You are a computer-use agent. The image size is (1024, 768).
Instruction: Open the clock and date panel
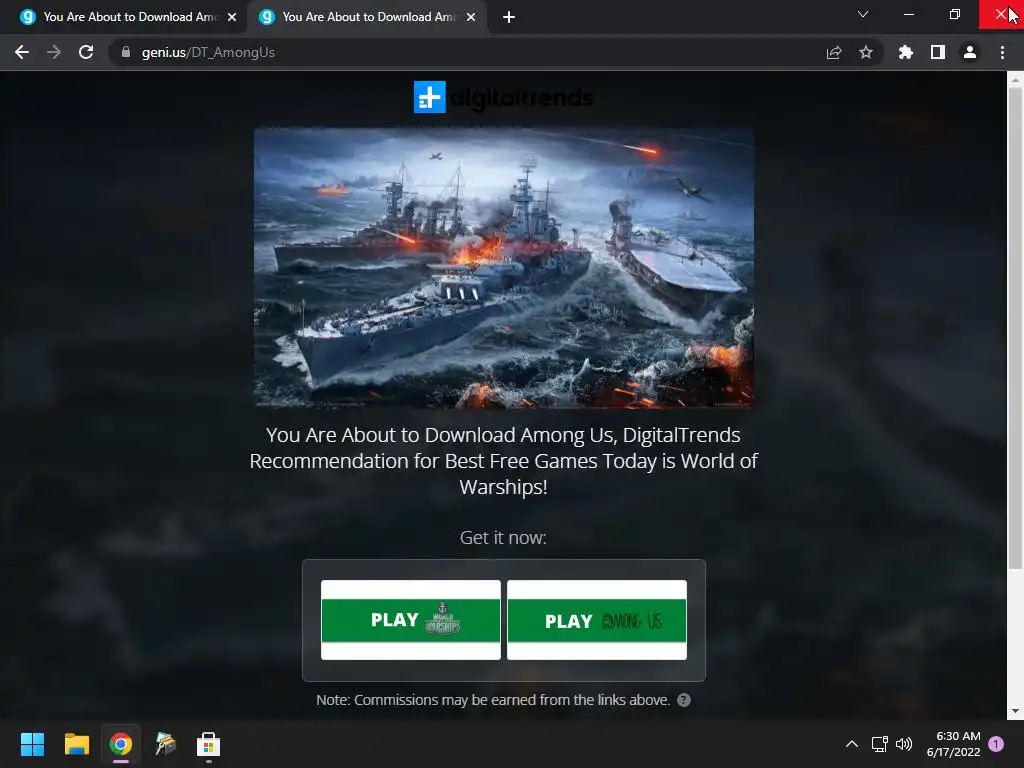point(953,744)
